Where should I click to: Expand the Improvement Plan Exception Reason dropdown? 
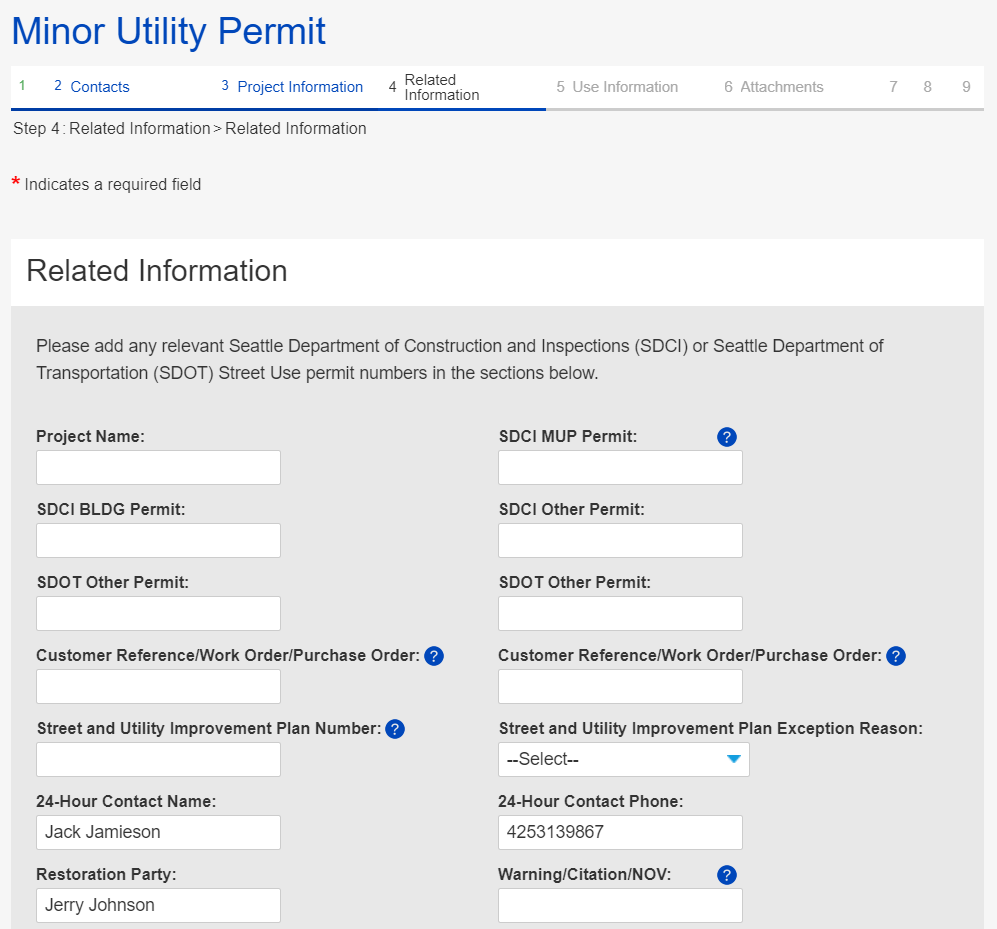coord(623,760)
